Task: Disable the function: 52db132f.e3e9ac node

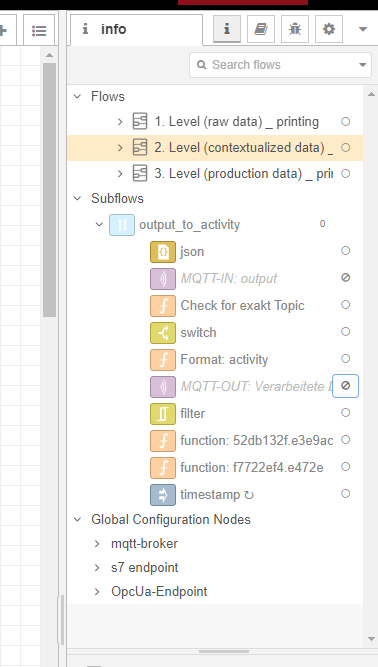Action: coord(346,439)
